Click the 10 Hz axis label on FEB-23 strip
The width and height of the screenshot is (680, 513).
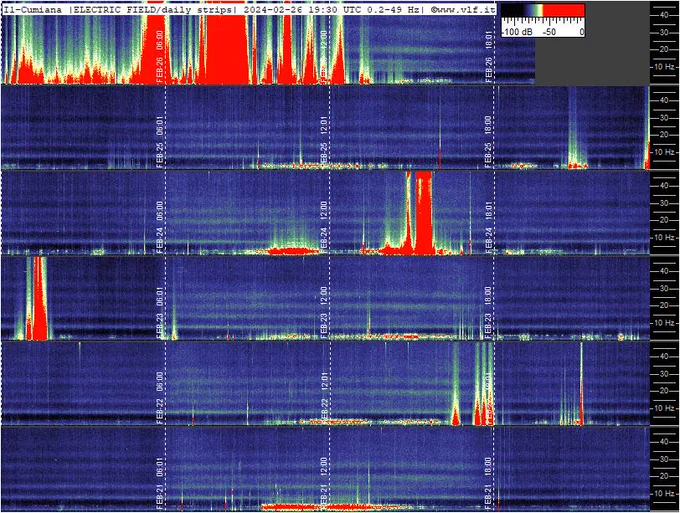(x=666, y=323)
